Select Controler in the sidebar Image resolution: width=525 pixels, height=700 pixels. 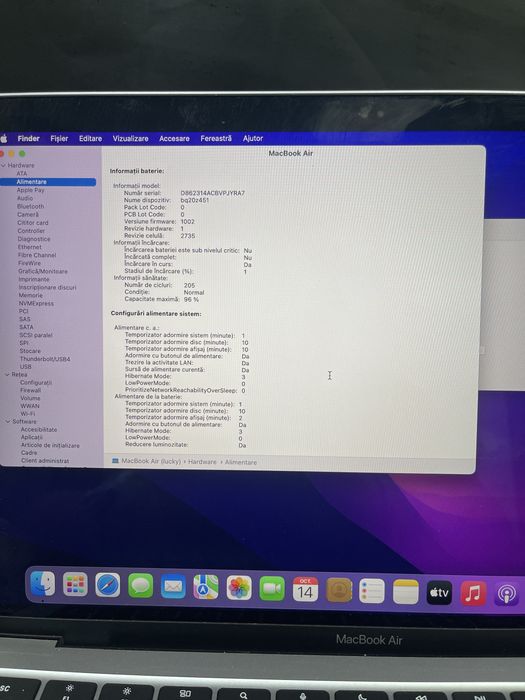click(x=31, y=231)
